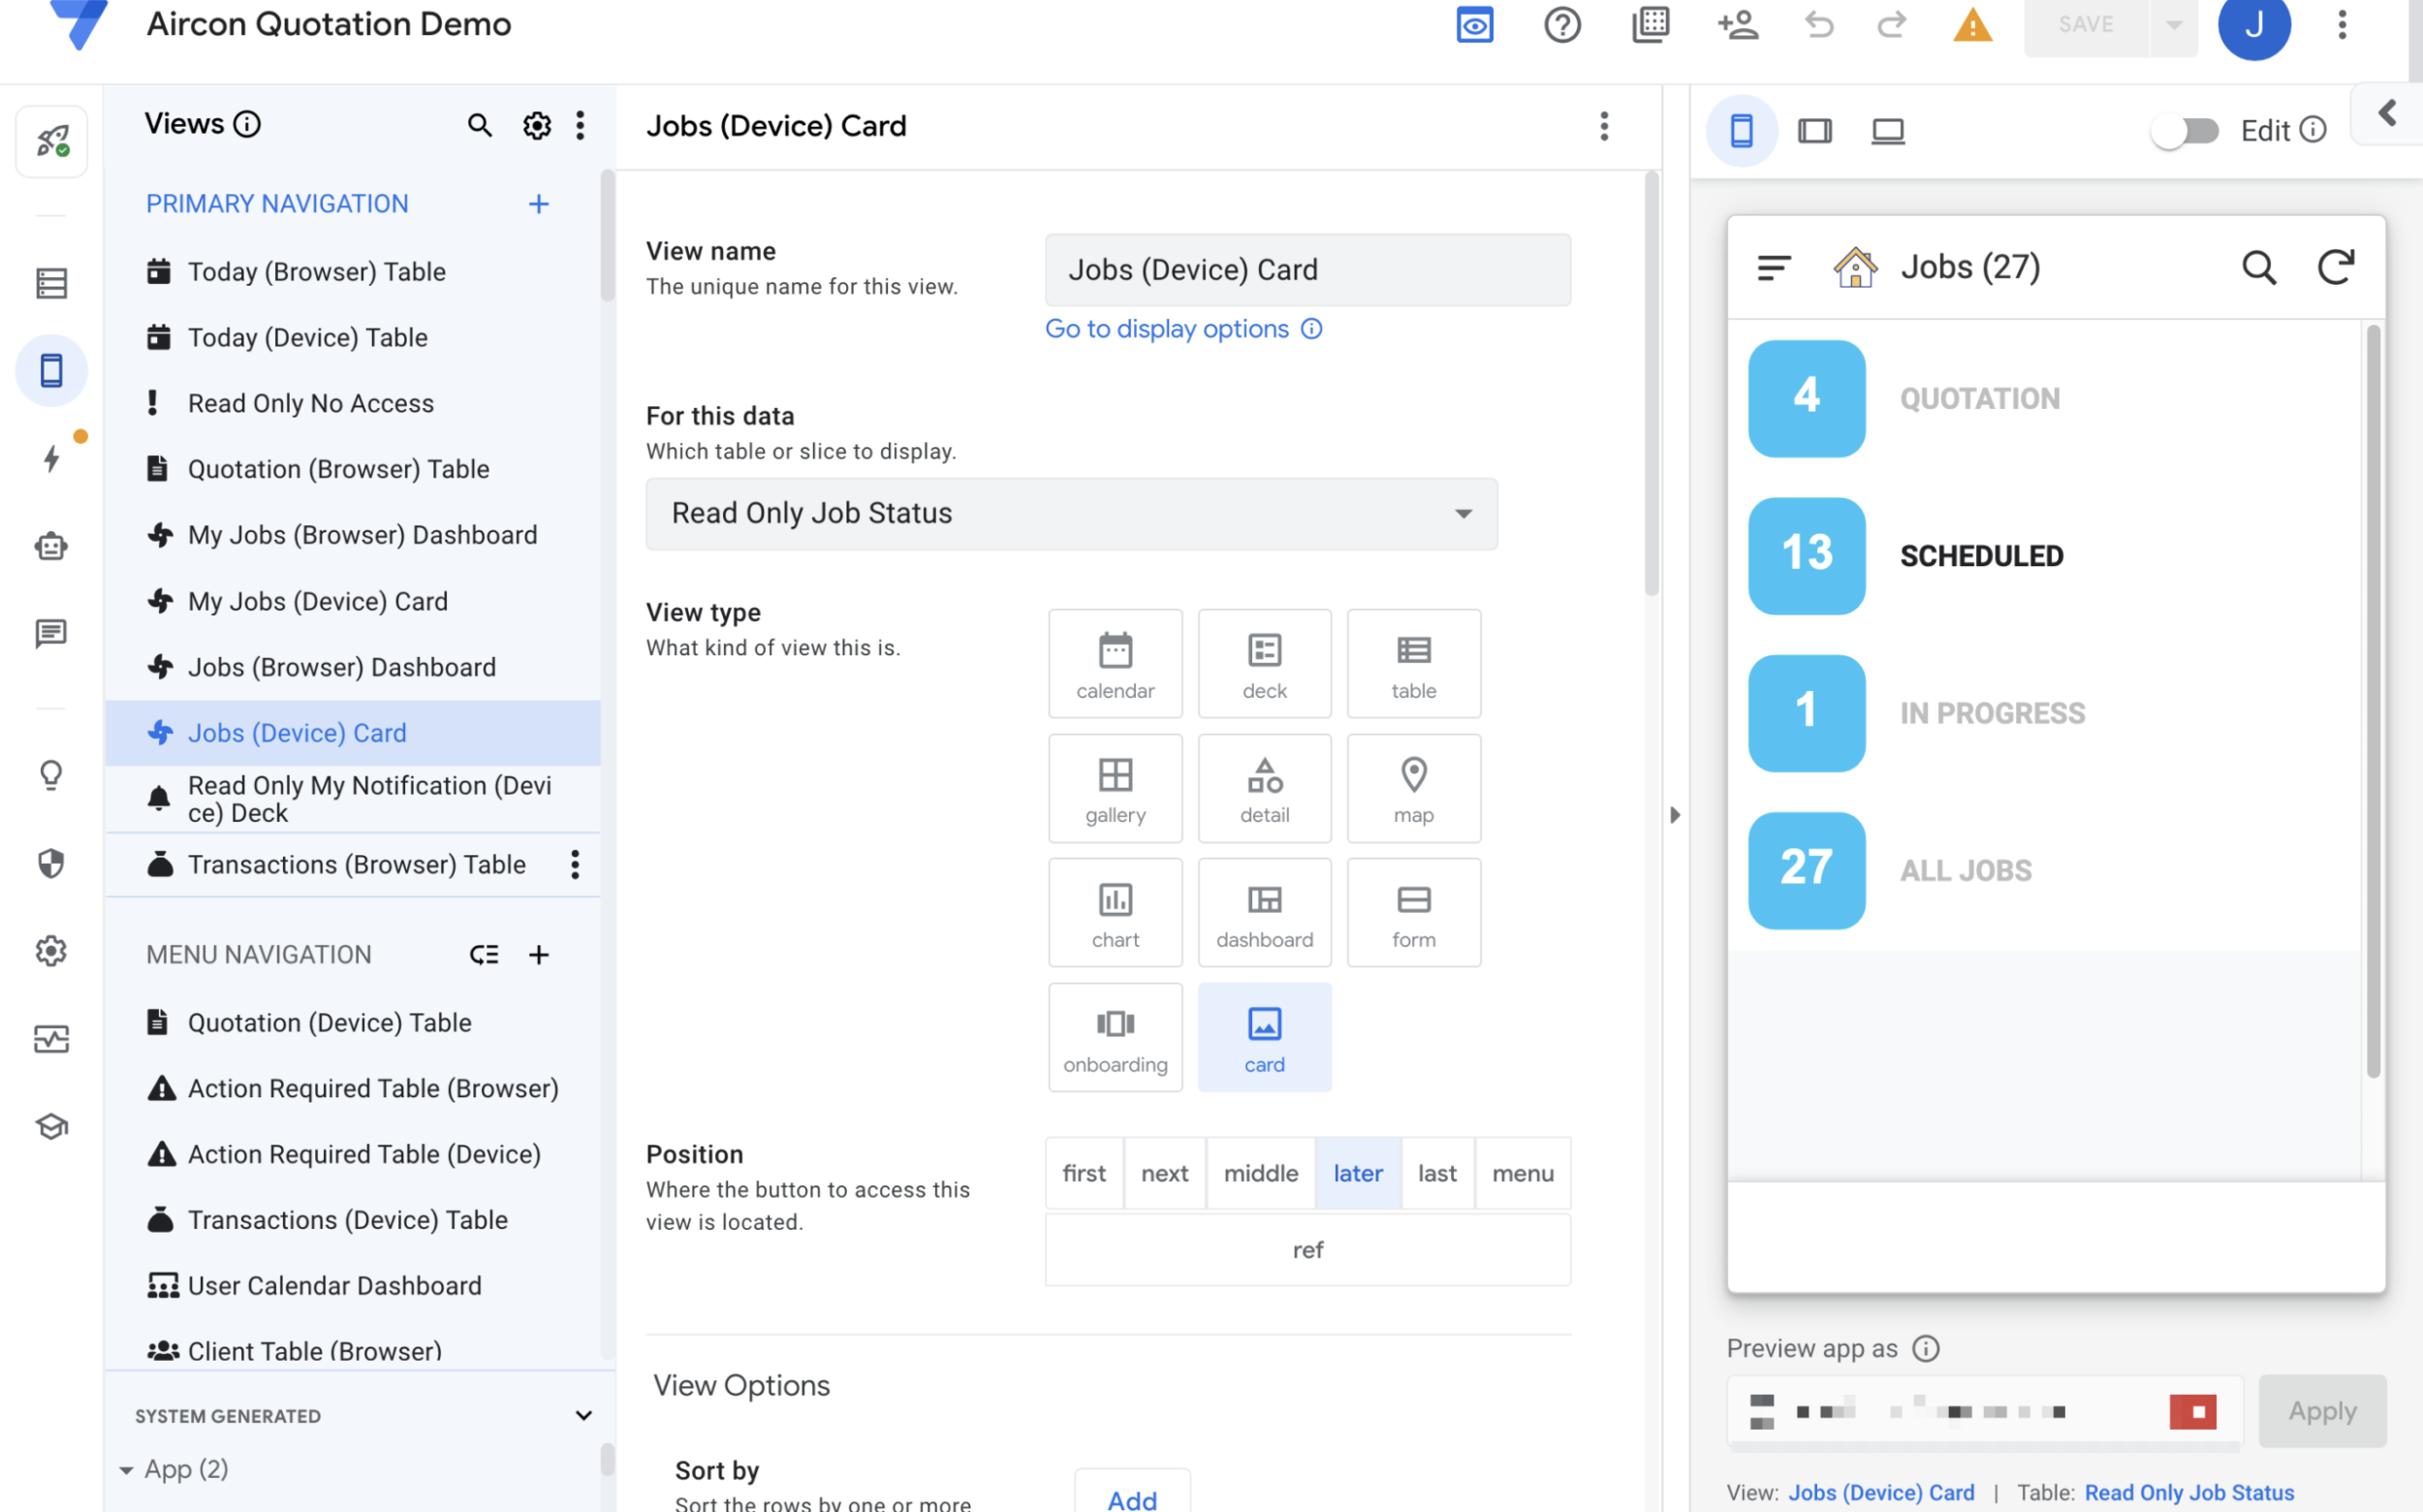Image resolution: width=2423 pixels, height=1512 pixels.
Task: Click the panel divider expand arrow
Action: pyautogui.click(x=1675, y=815)
